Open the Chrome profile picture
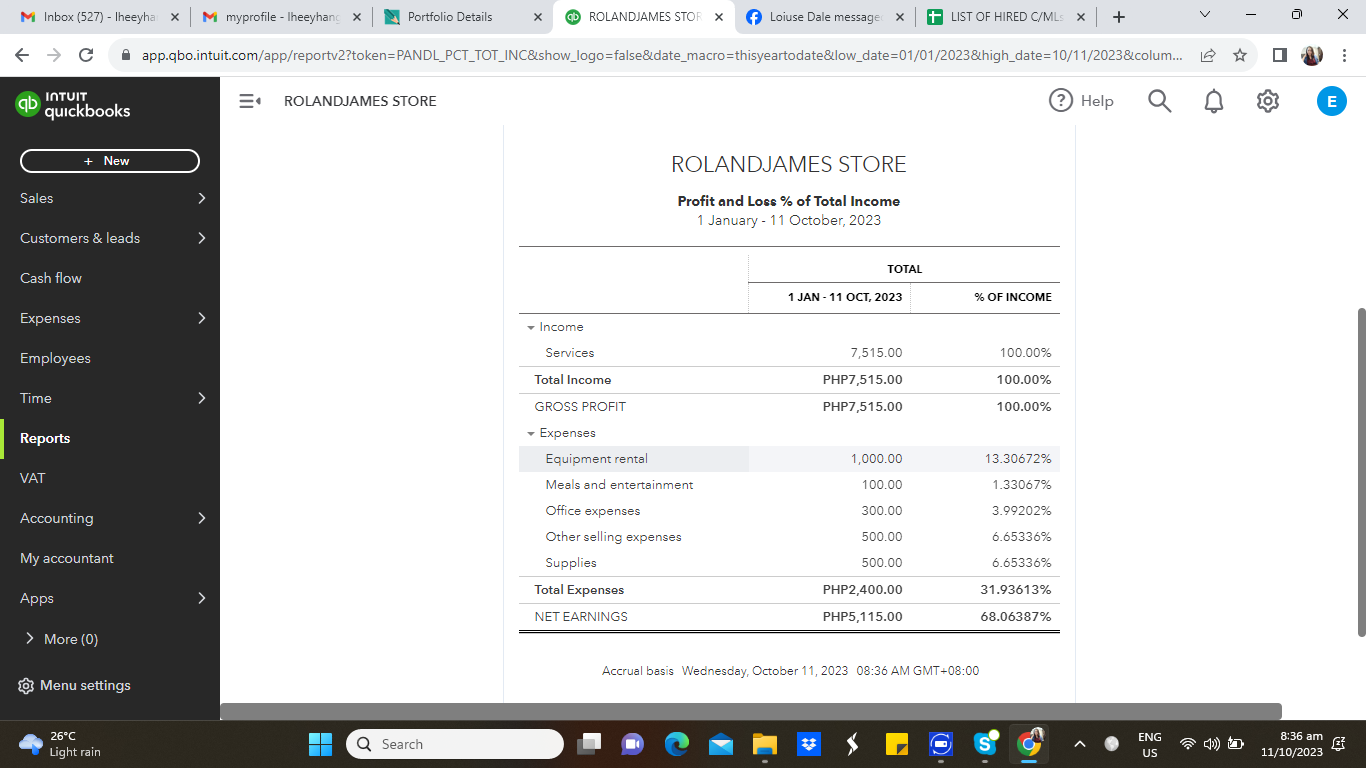Viewport: 1366px width, 768px height. pyautogui.click(x=1312, y=55)
